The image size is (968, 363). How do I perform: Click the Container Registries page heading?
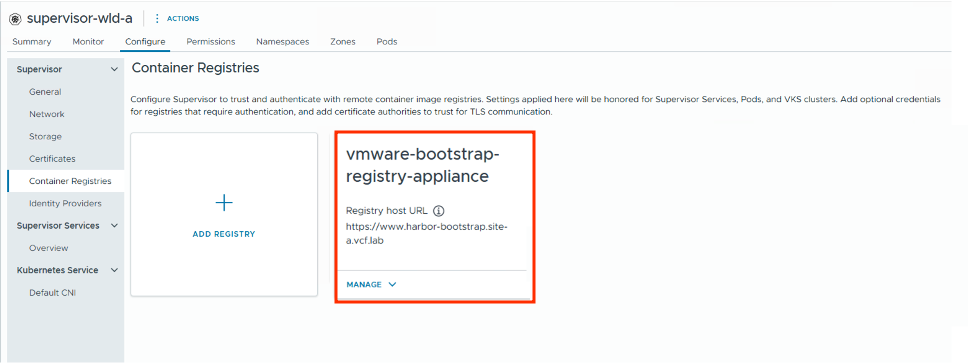click(196, 69)
